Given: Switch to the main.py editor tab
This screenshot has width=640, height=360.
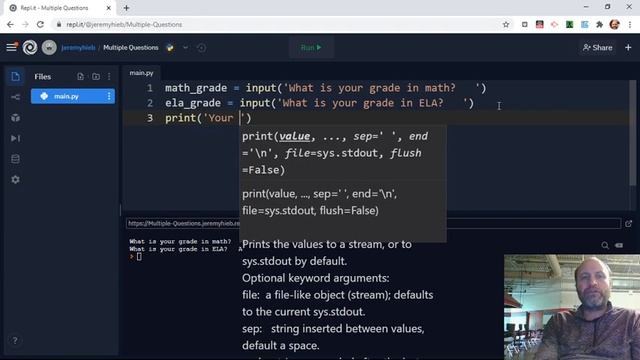Looking at the screenshot, I should [x=141, y=73].
